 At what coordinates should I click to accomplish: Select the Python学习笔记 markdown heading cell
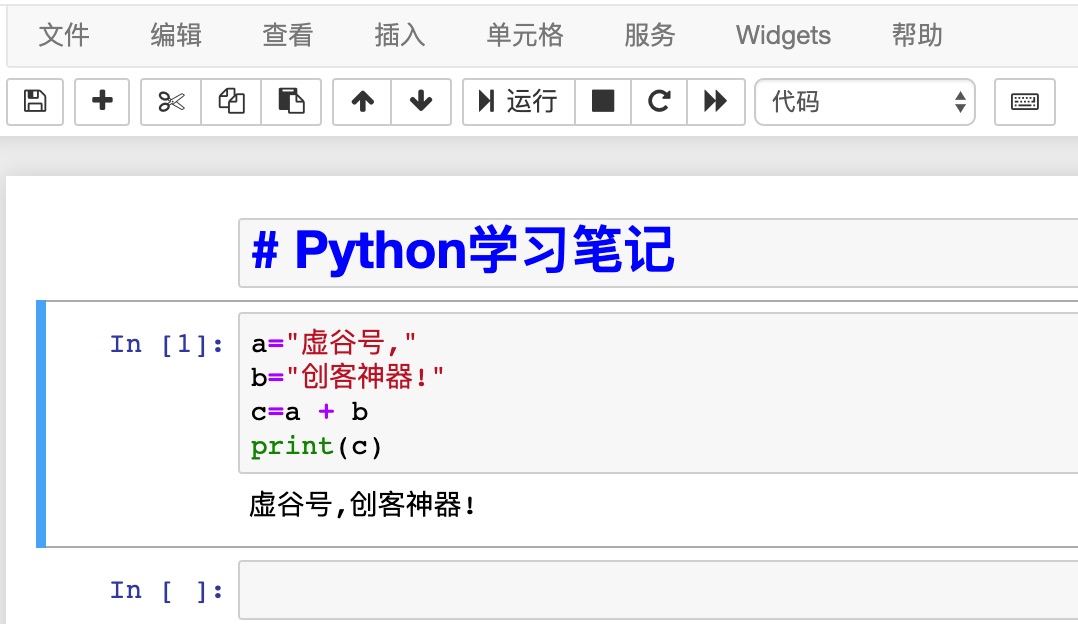point(658,252)
